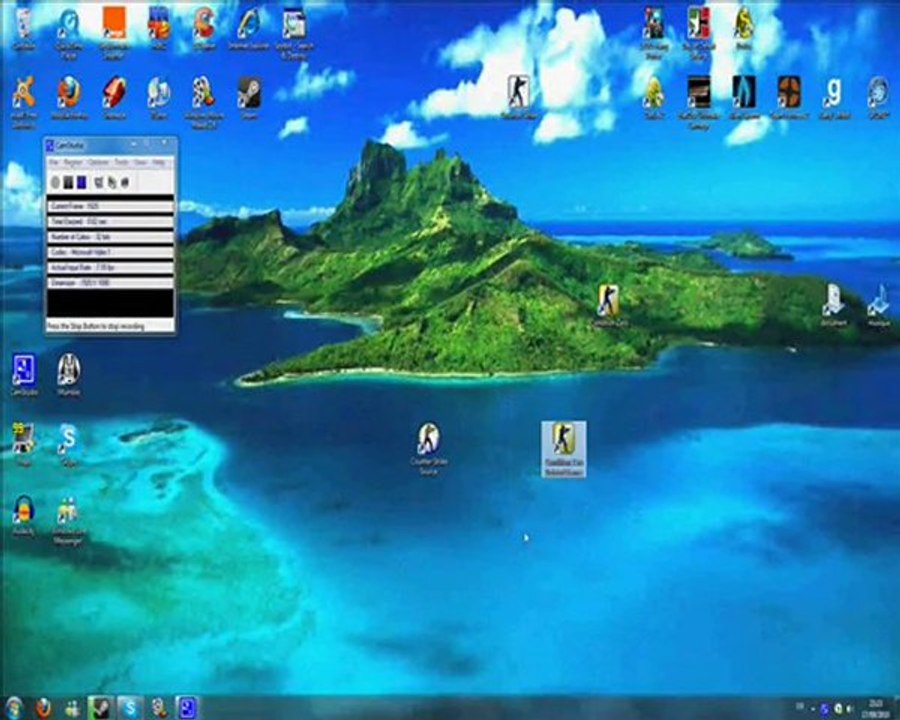Select the avast! antivirus desktop shortcut
The width and height of the screenshot is (900, 720).
[x=24, y=102]
